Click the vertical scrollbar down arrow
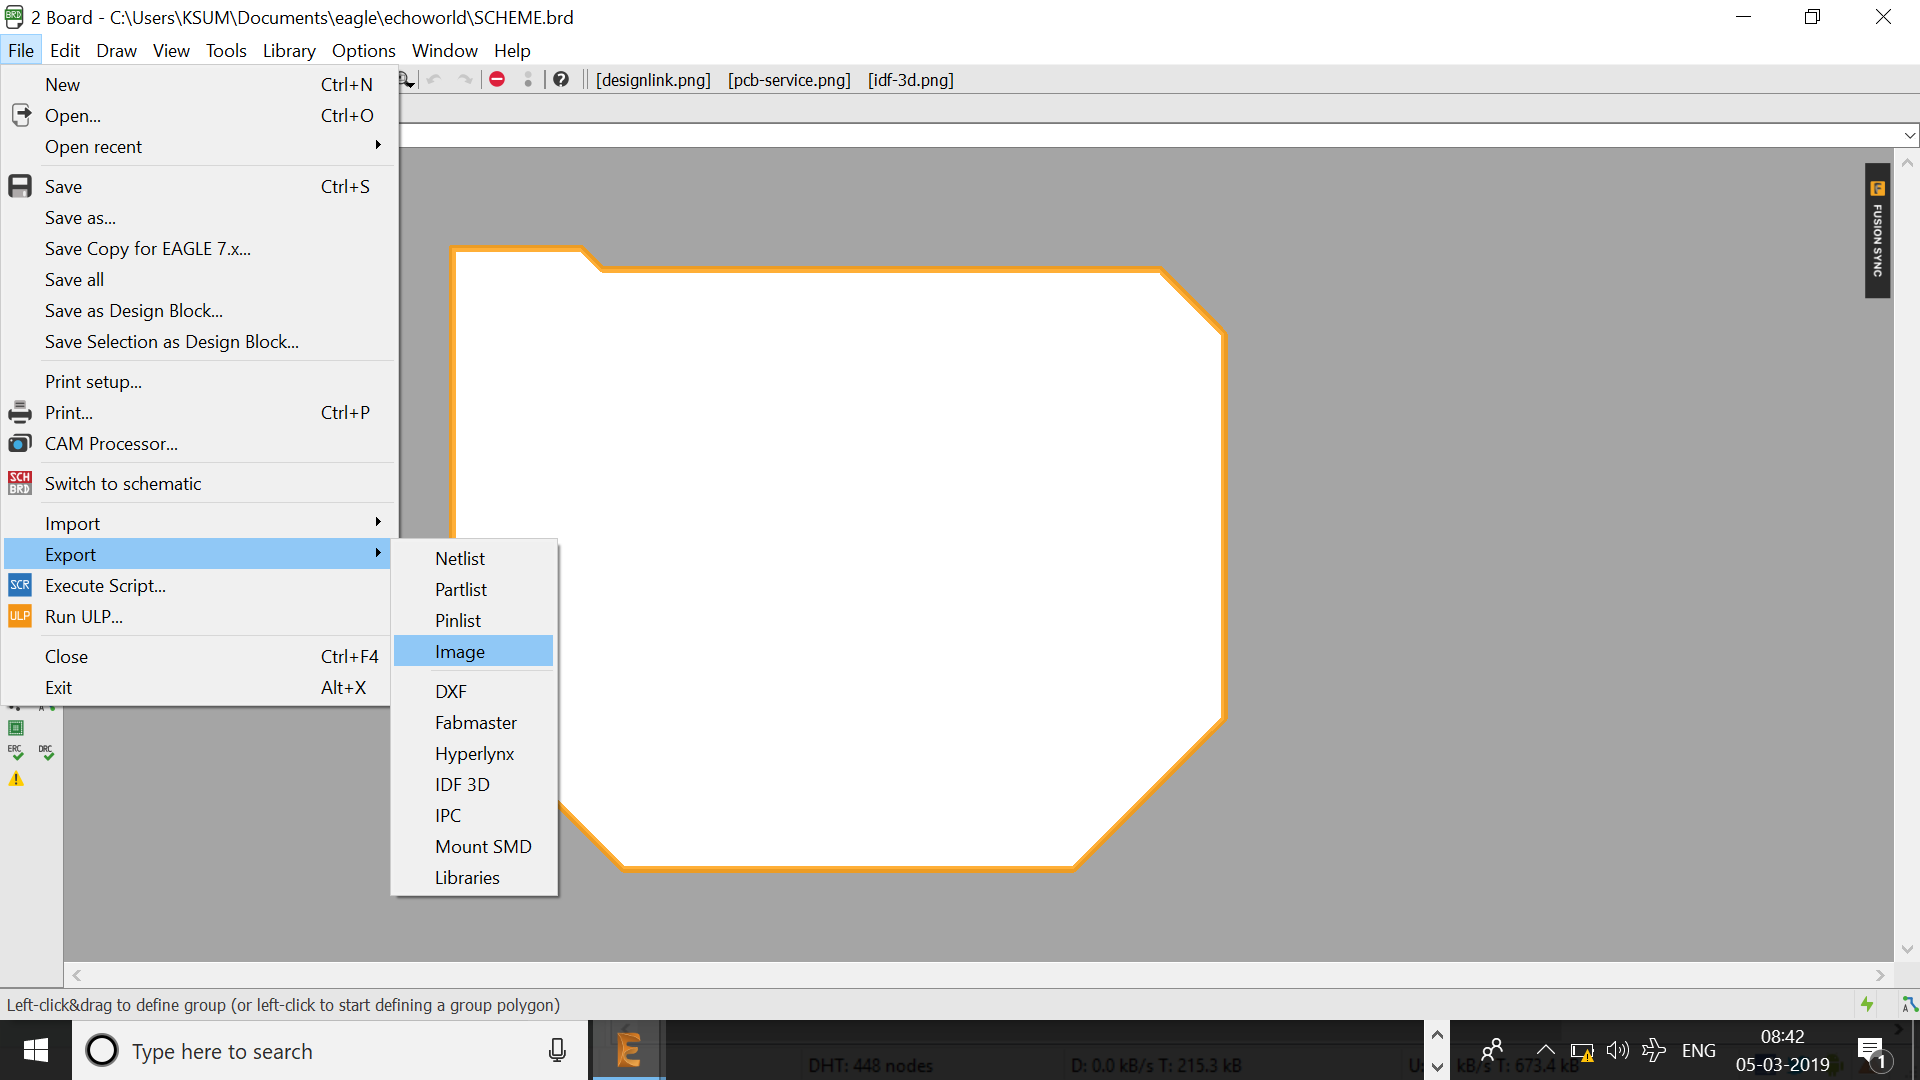Screen dimensions: 1920x1080 (x=1907, y=949)
